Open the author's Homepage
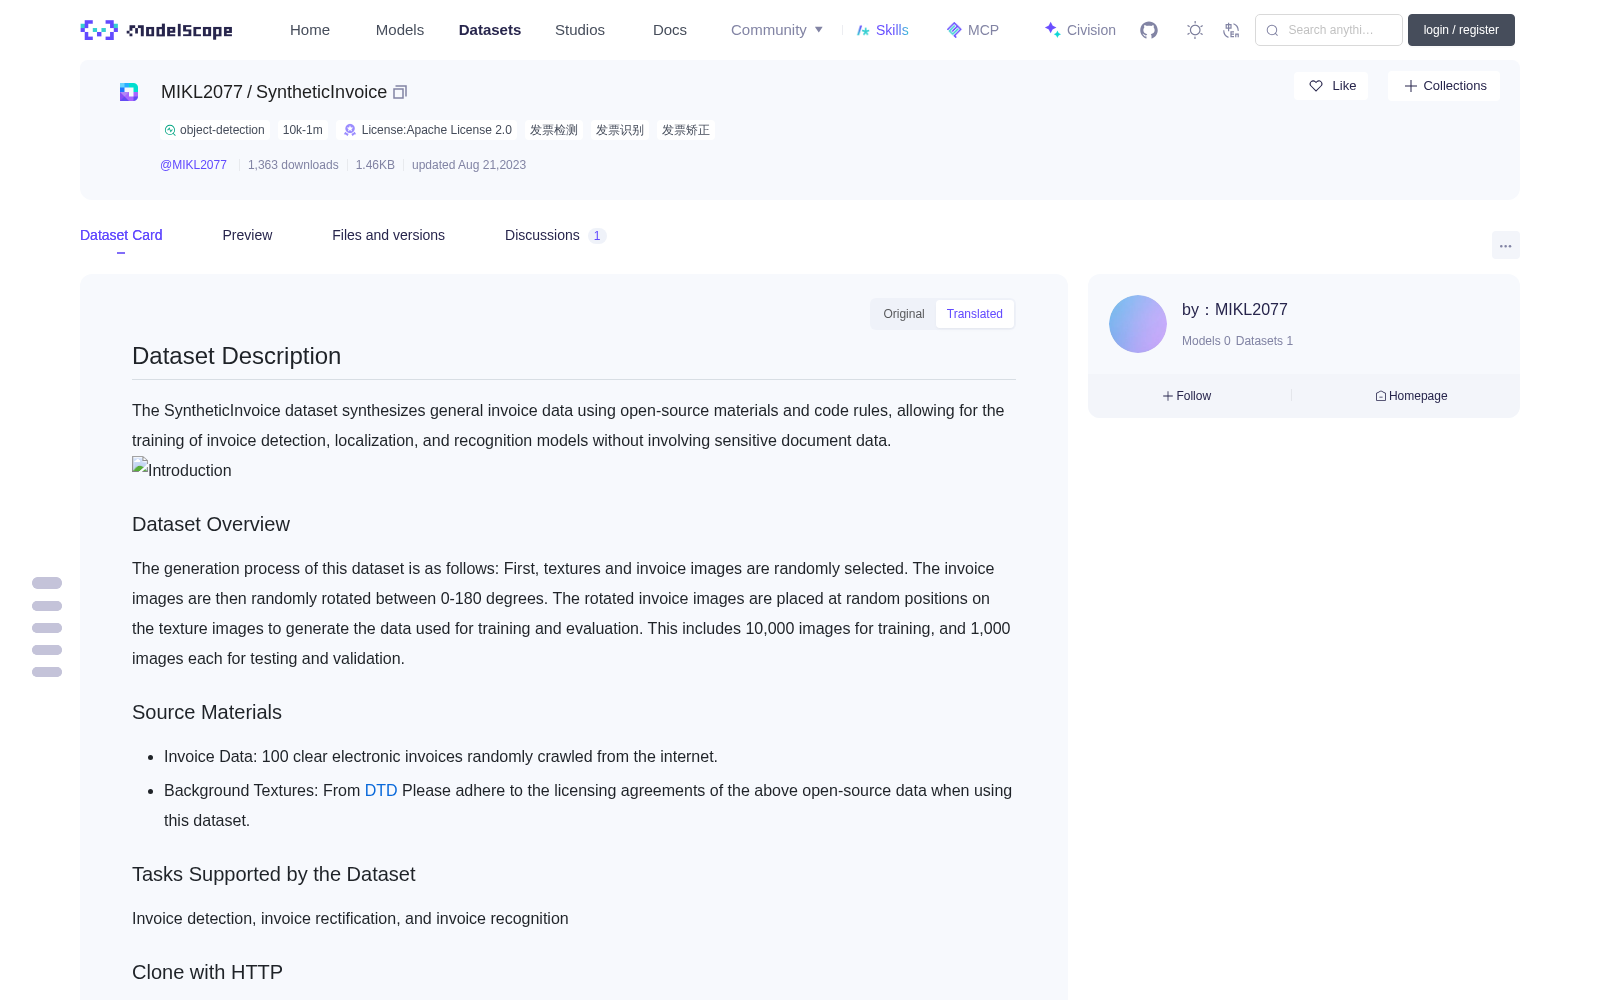 (x=1411, y=396)
